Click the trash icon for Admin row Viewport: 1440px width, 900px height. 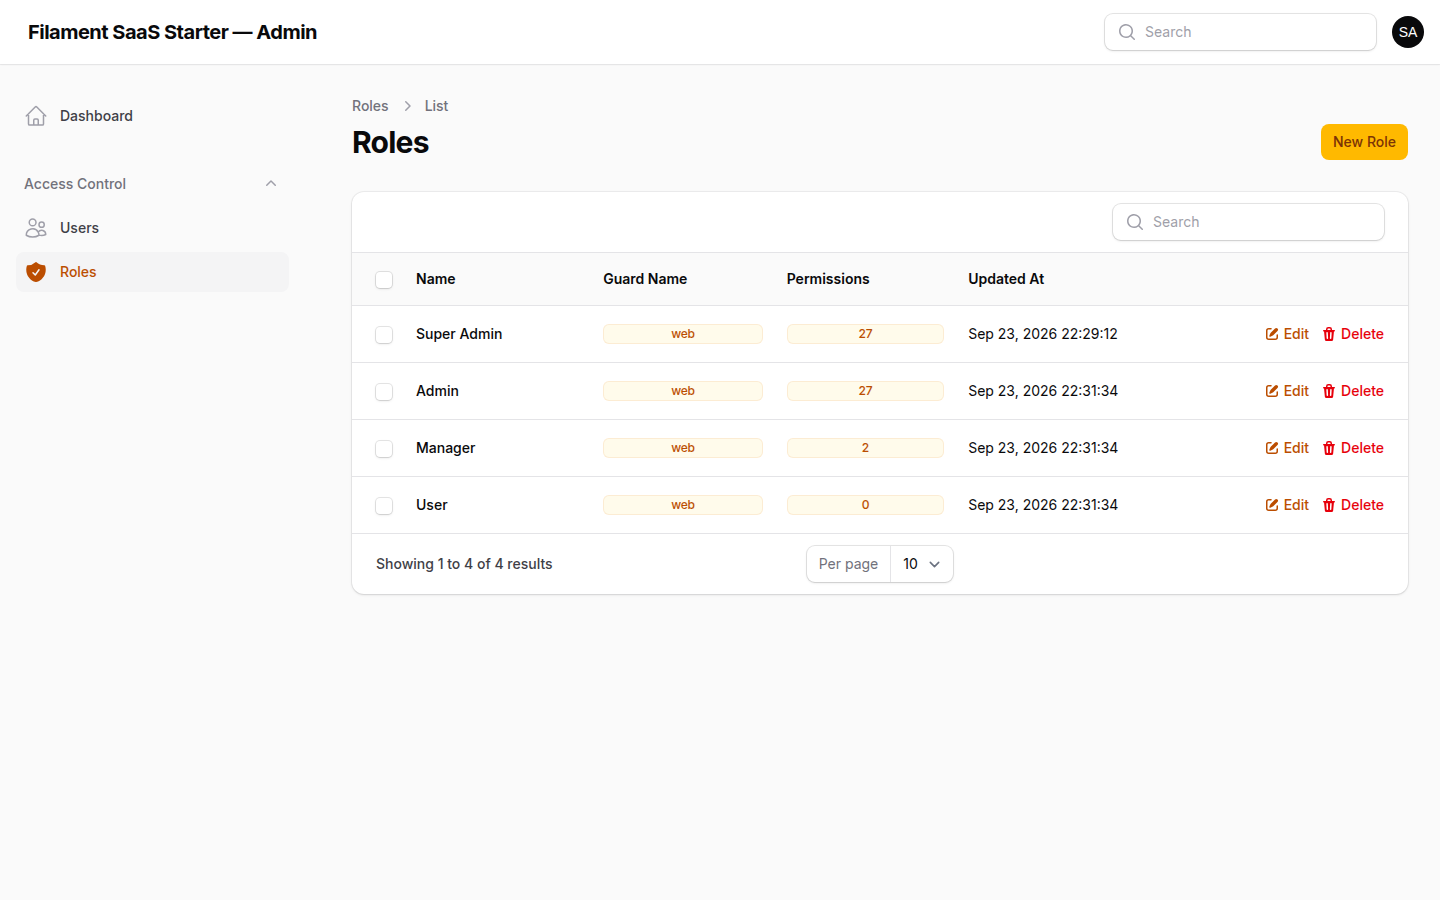1329,391
